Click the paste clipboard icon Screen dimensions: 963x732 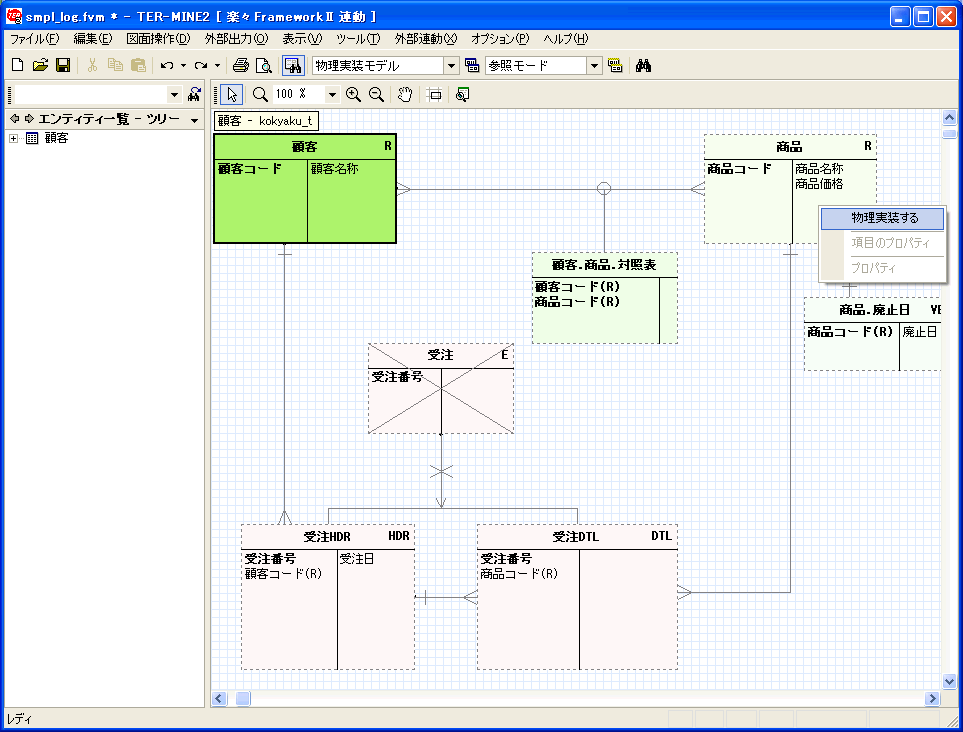[x=139, y=65]
